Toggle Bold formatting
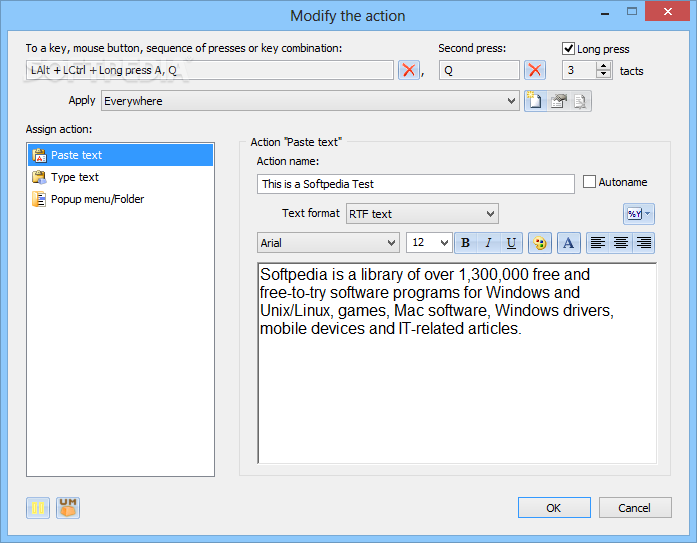This screenshot has width=697, height=543. pos(465,243)
